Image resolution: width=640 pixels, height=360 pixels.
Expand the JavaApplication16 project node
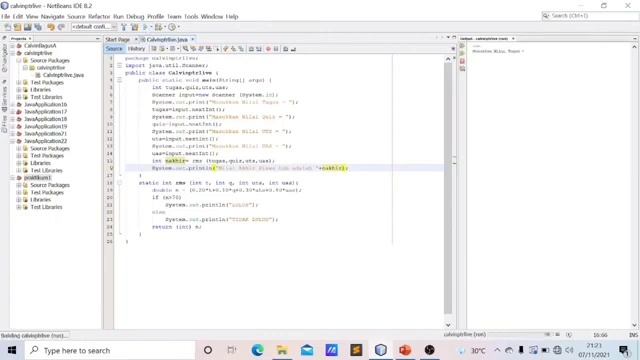[x=12, y=104]
